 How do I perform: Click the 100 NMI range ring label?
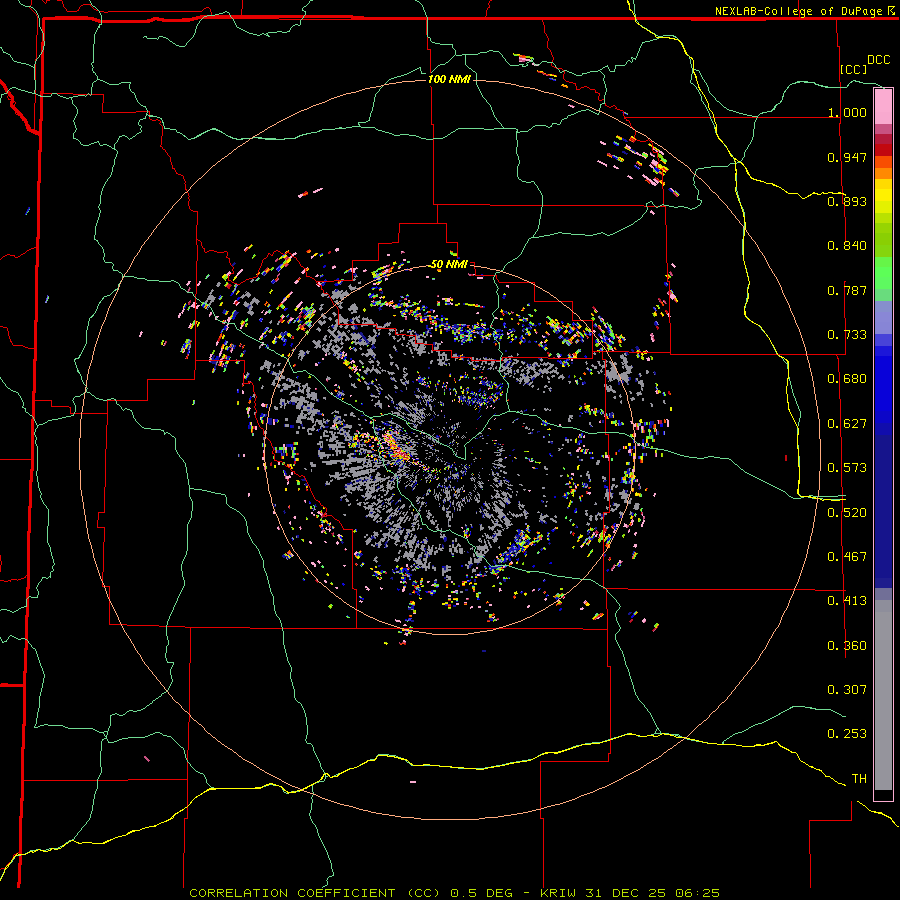pos(449,79)
